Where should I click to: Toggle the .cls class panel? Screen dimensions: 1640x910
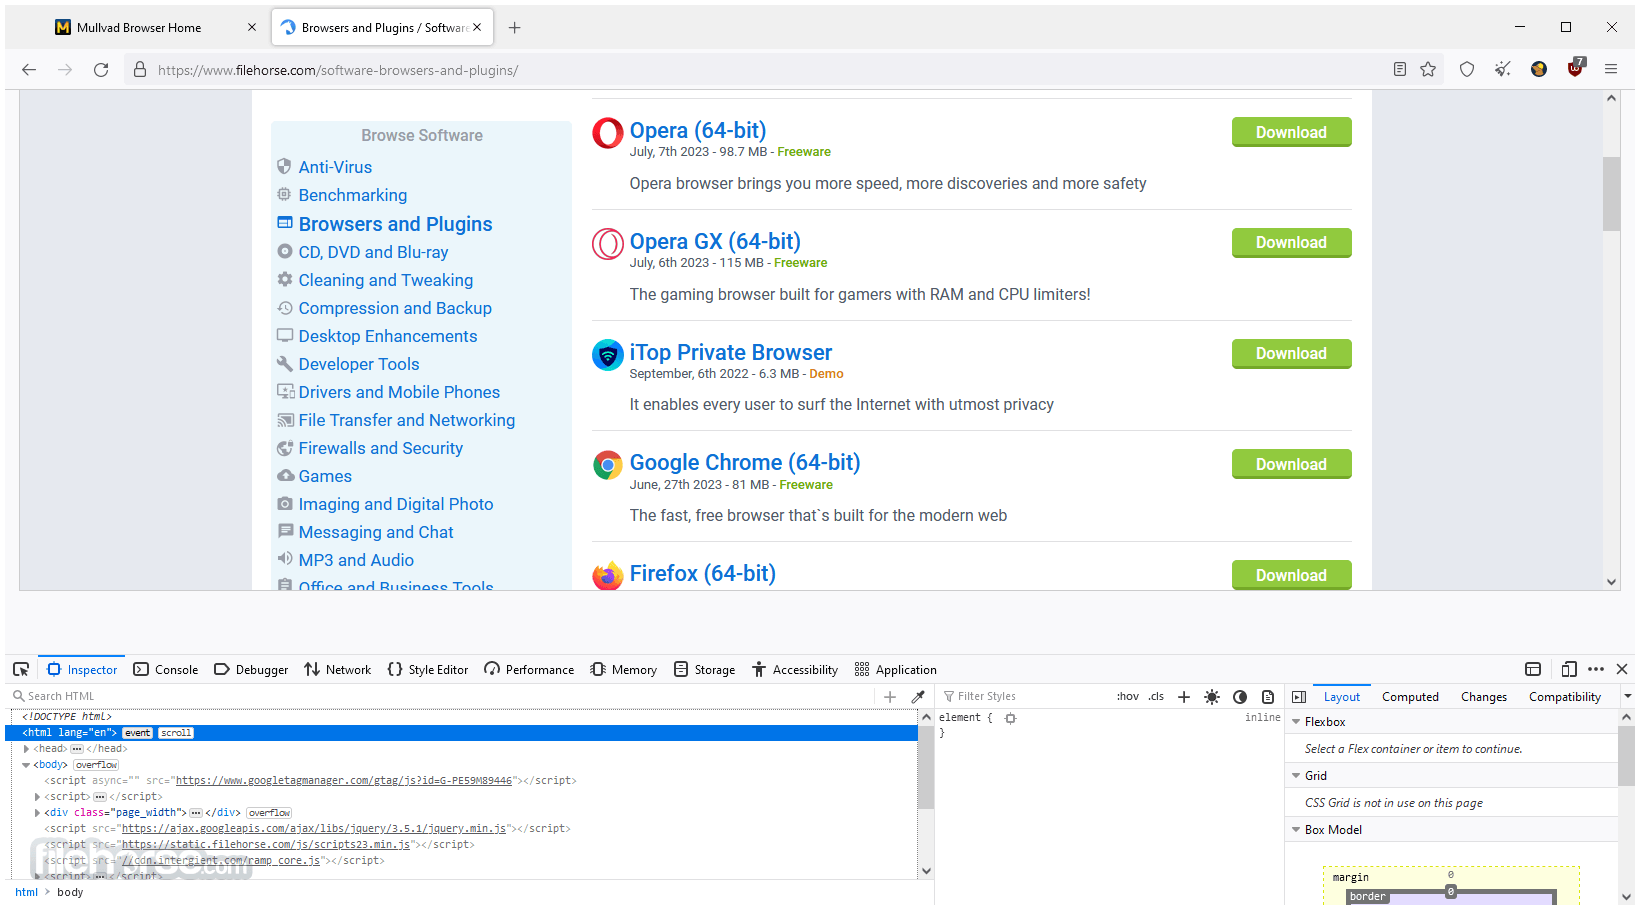(1157, 697)
